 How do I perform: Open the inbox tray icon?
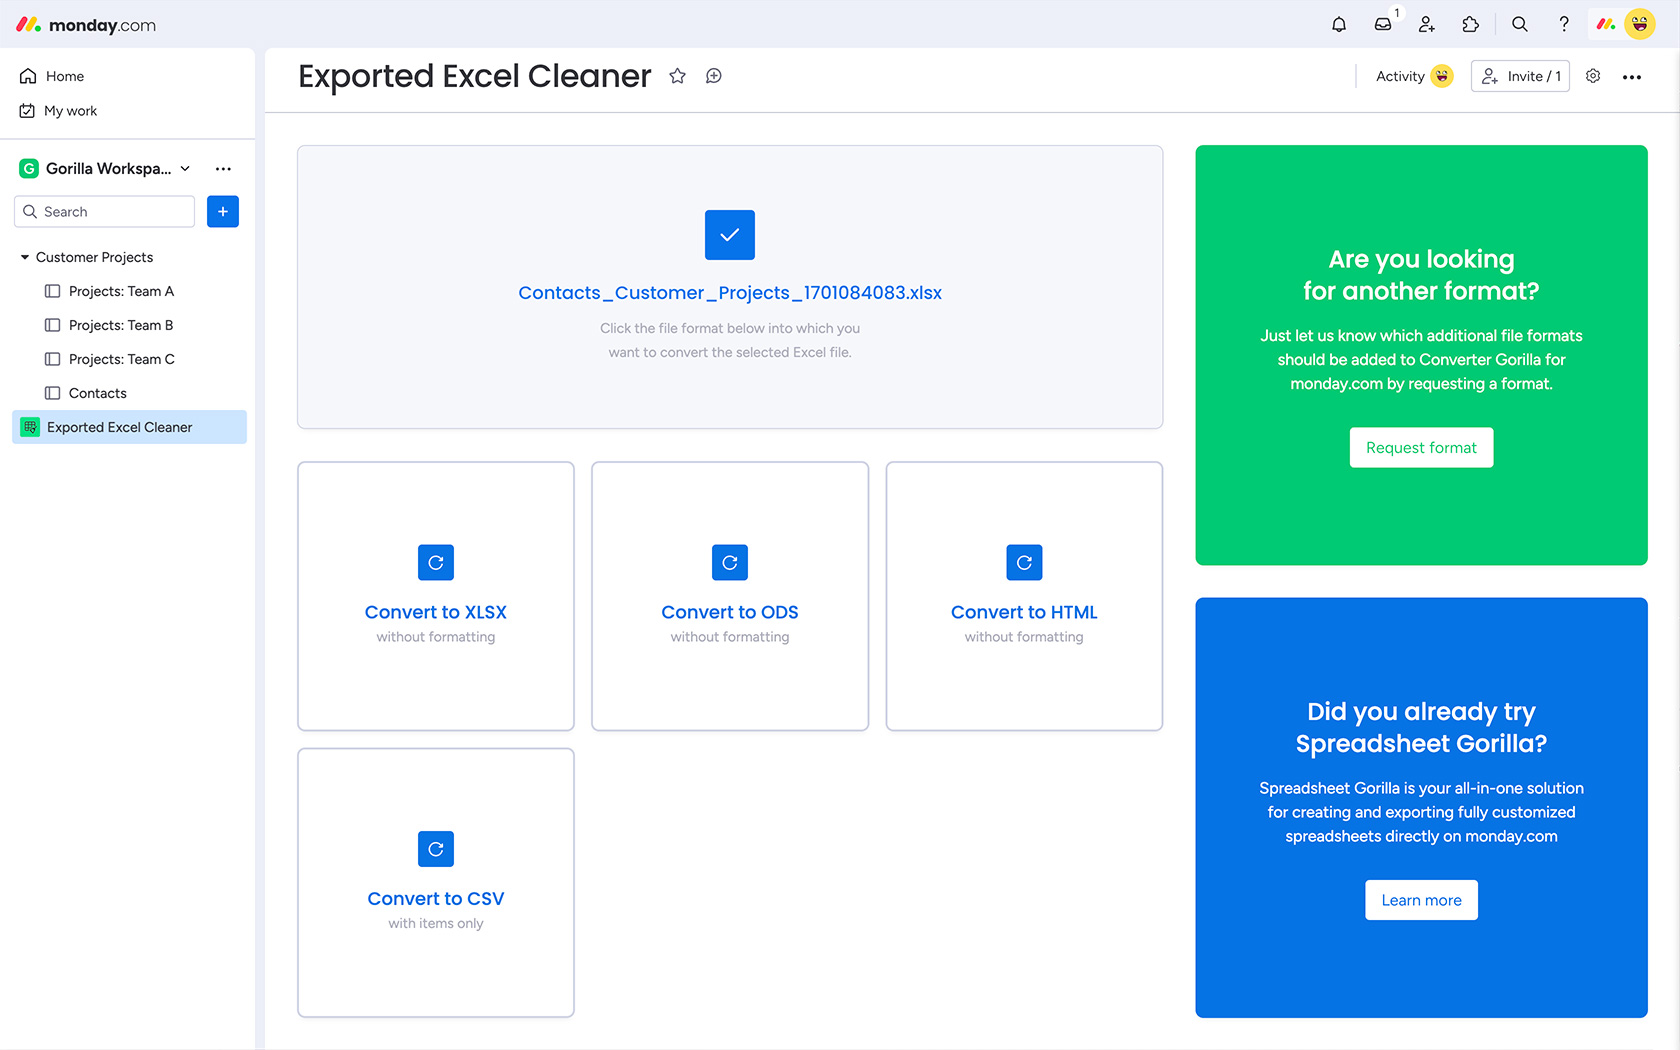pyautogui.click(x=1383, y=25)
